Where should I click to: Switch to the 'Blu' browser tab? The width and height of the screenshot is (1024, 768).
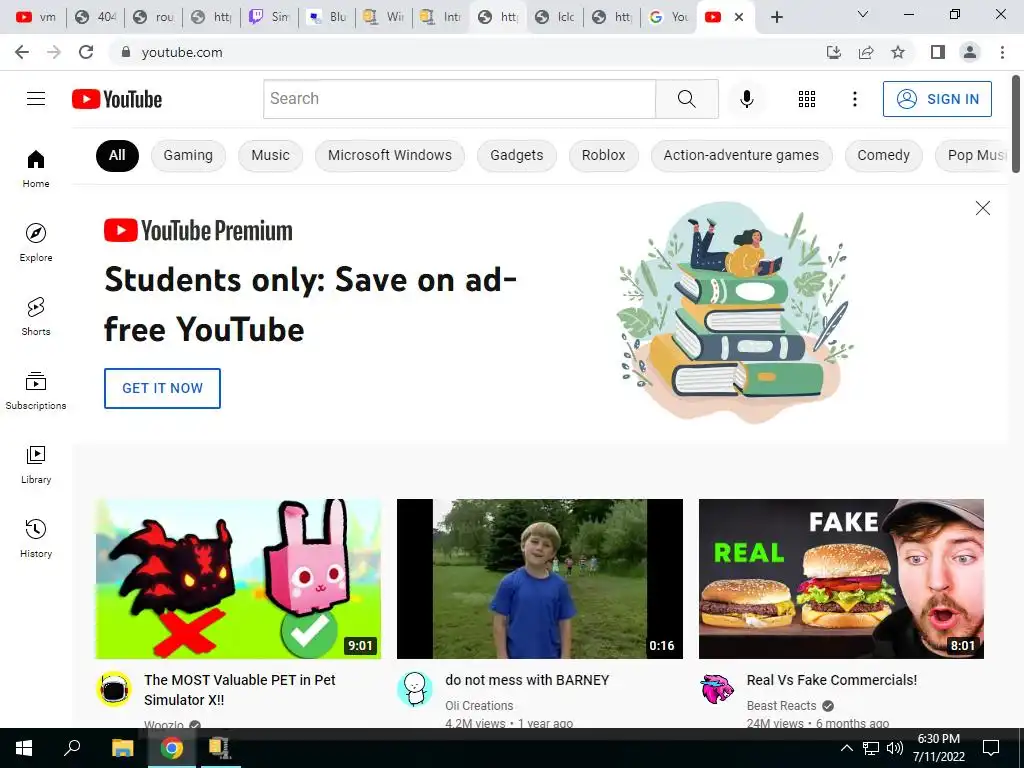click(327, 17)
